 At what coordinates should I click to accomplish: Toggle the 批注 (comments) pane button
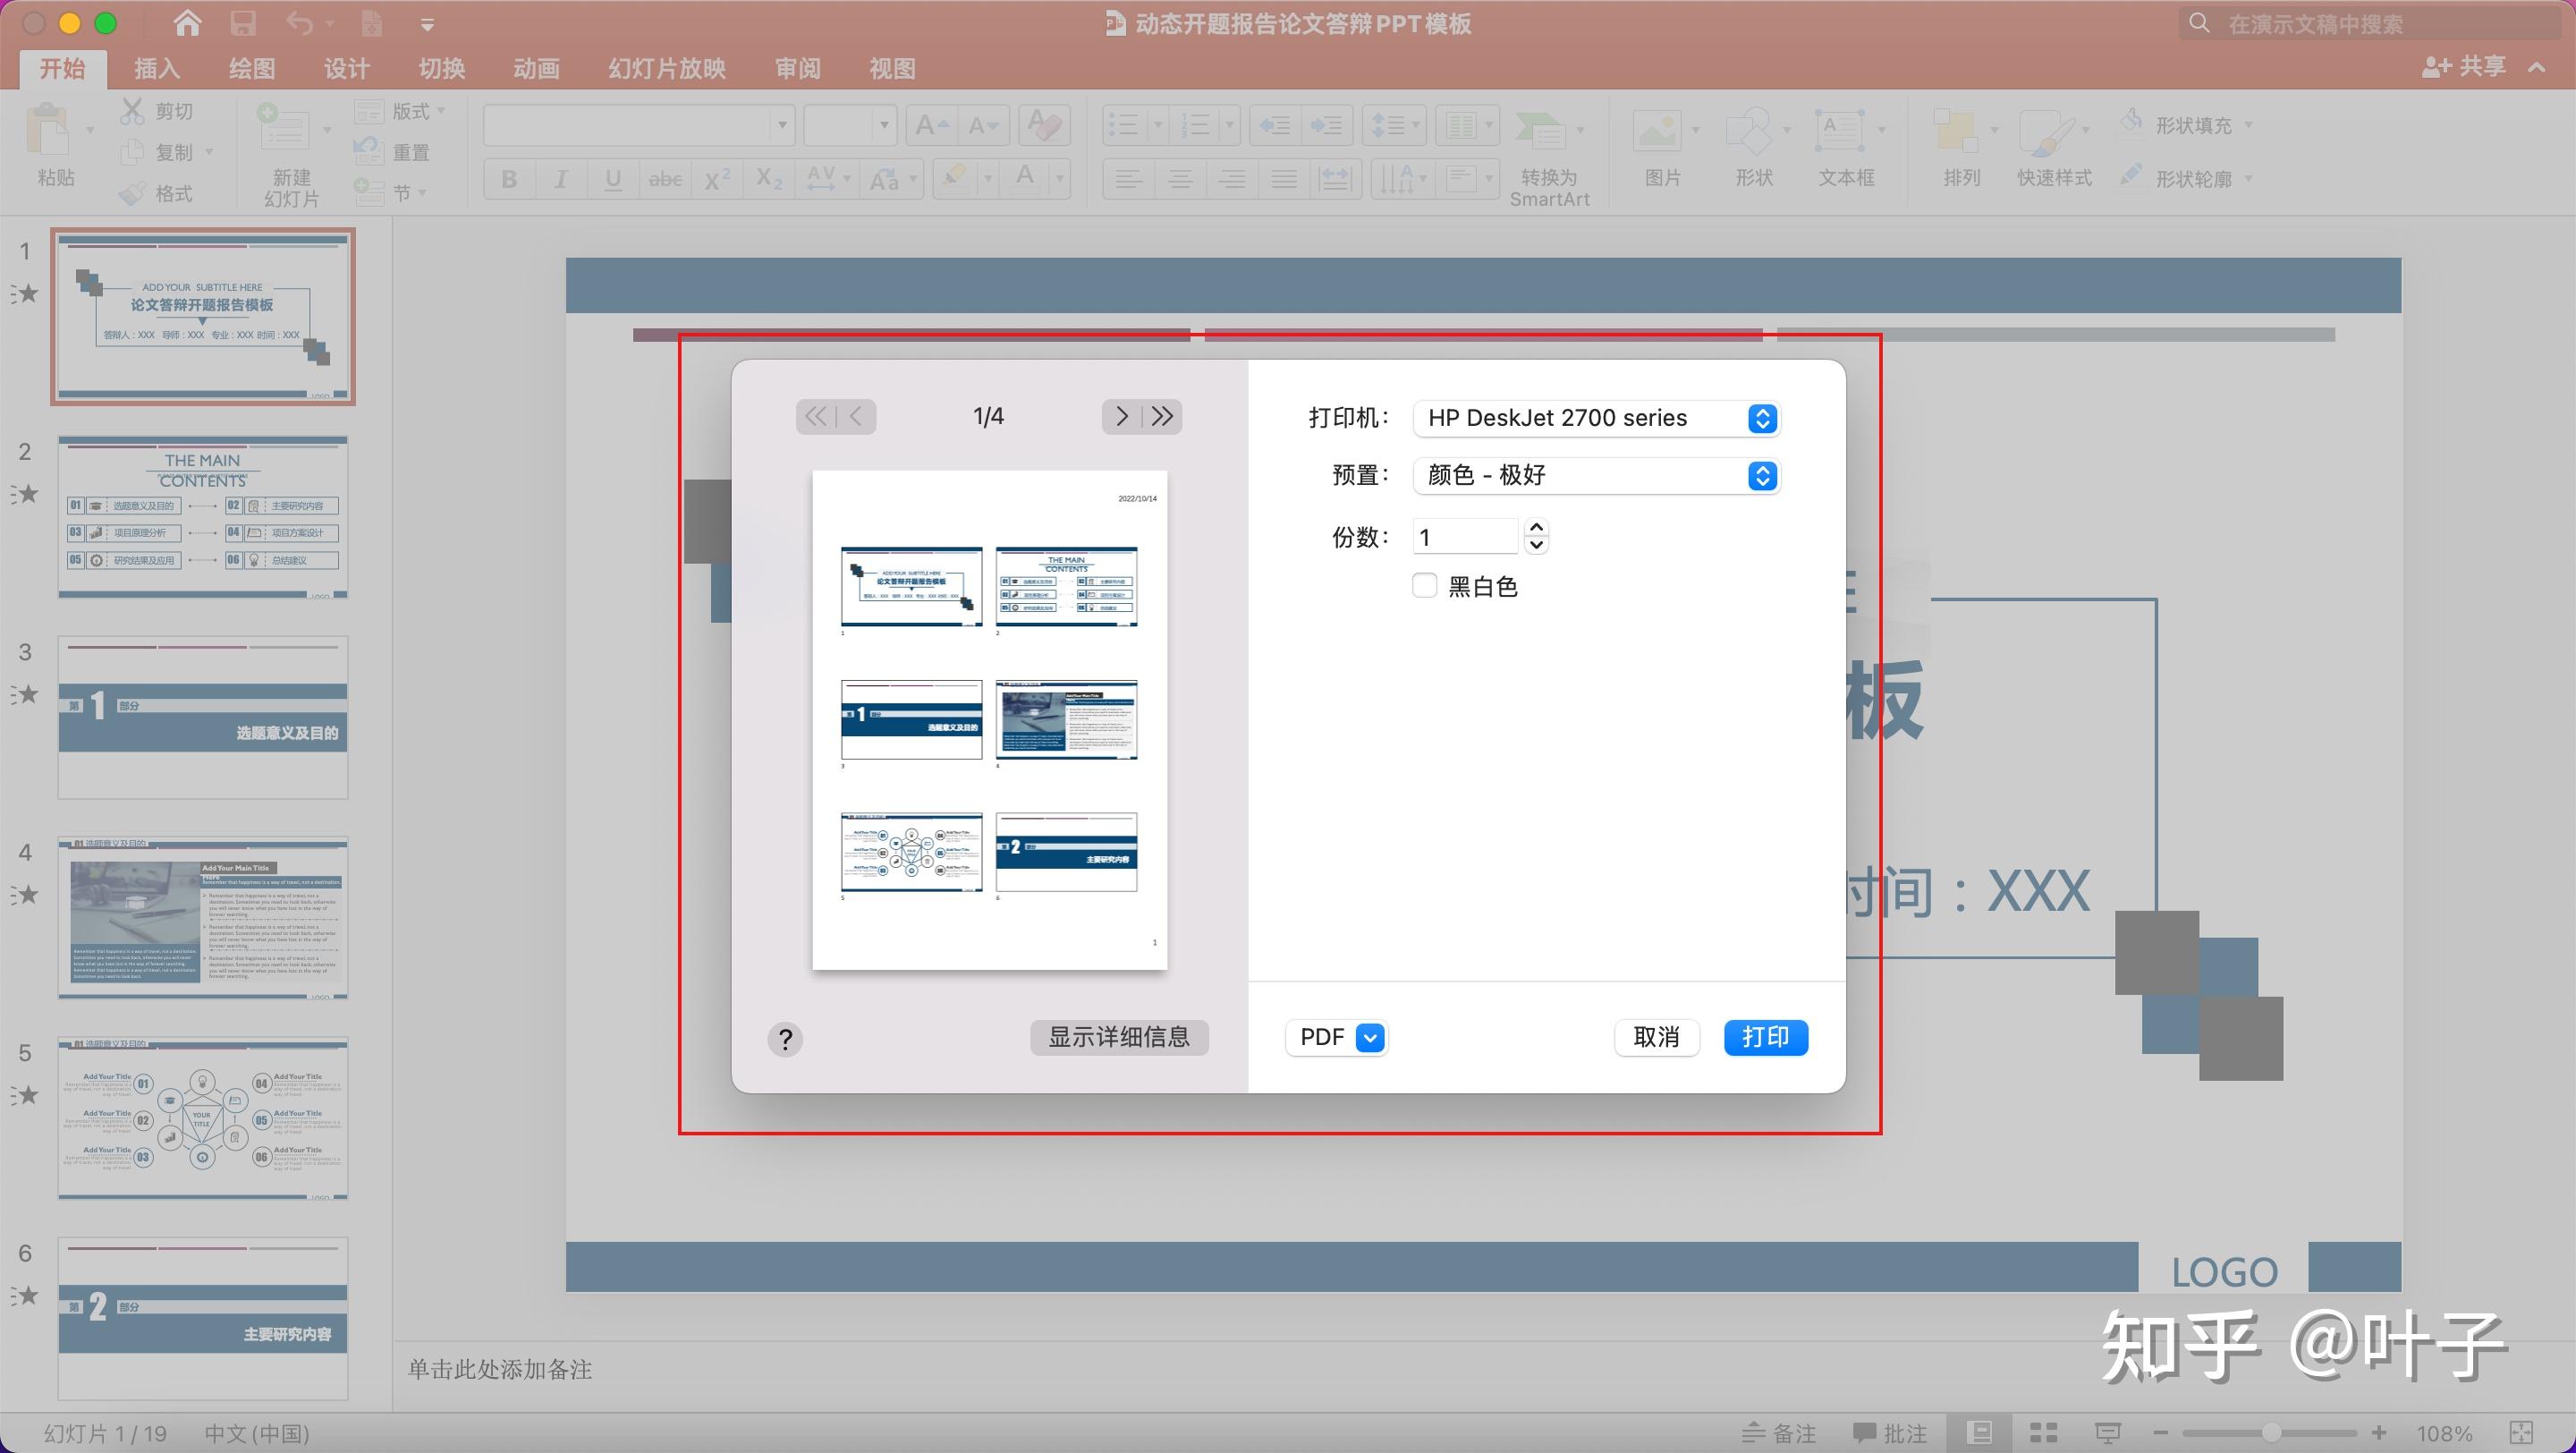tap(1889, 1432)
